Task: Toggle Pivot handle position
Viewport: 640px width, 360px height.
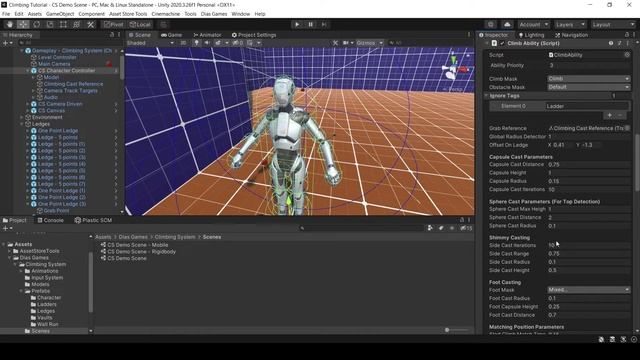Action: tap(114, 24)
